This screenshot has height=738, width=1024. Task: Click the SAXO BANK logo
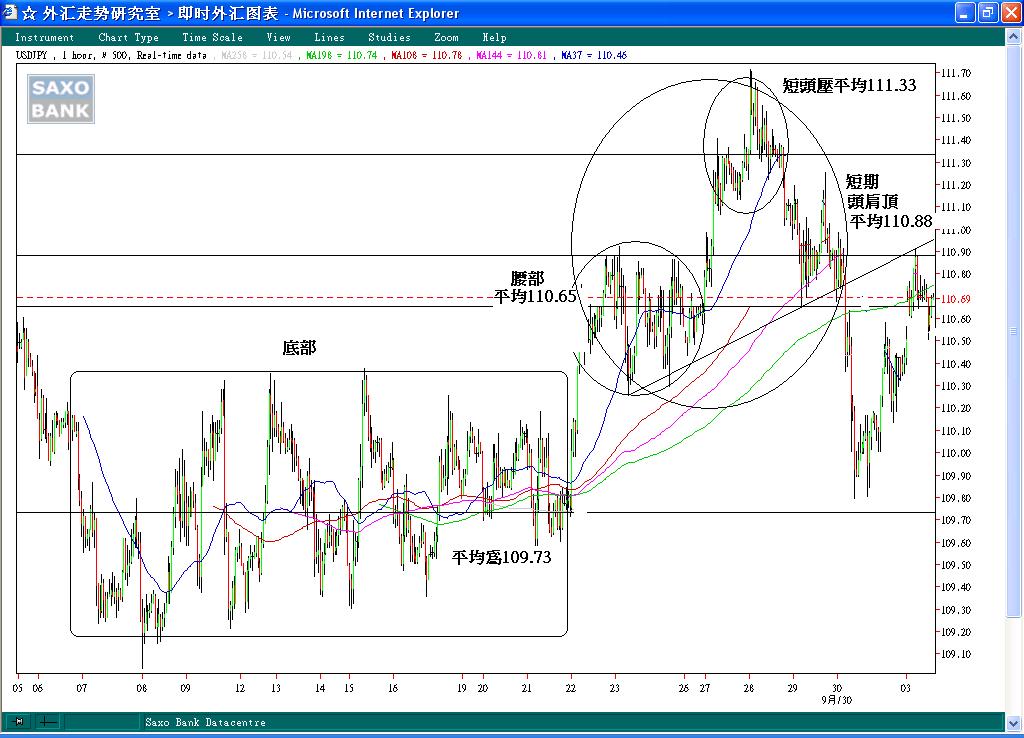coord(61,99)
